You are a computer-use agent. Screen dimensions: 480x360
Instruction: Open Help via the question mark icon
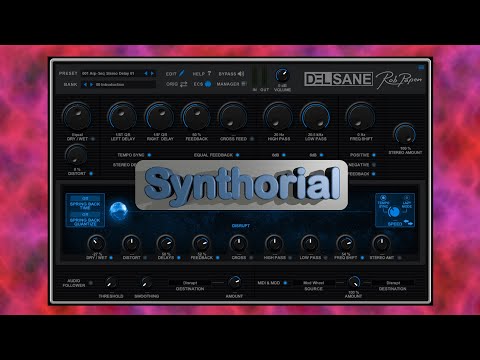[x=209, y=73]
